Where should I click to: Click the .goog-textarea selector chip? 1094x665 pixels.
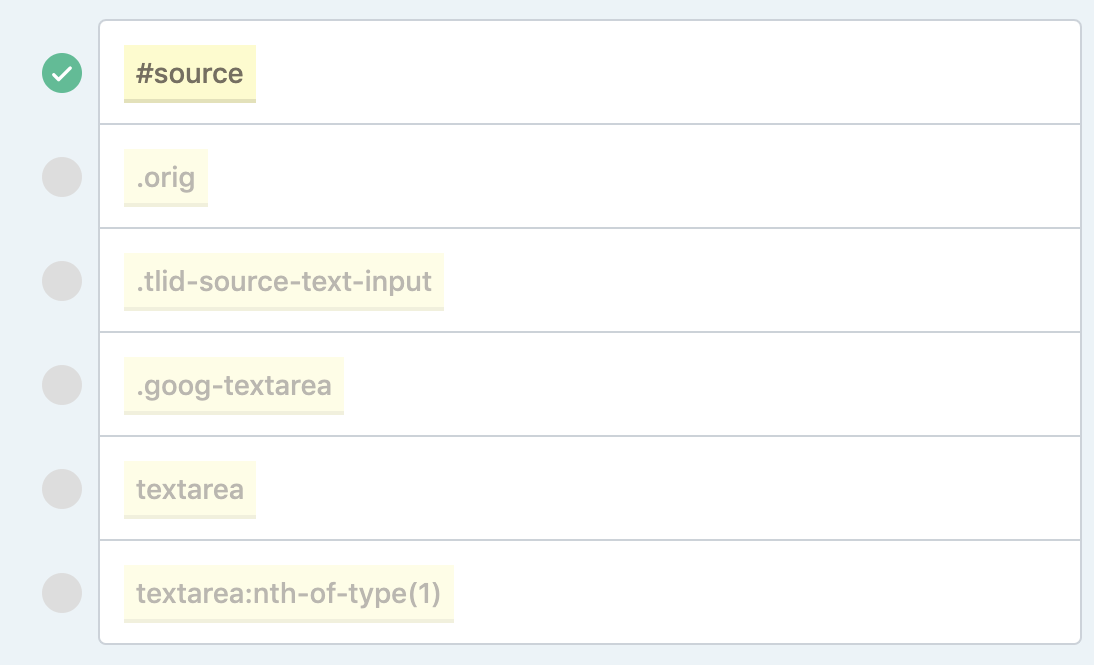pyautogui.click(x=234, y=386)
